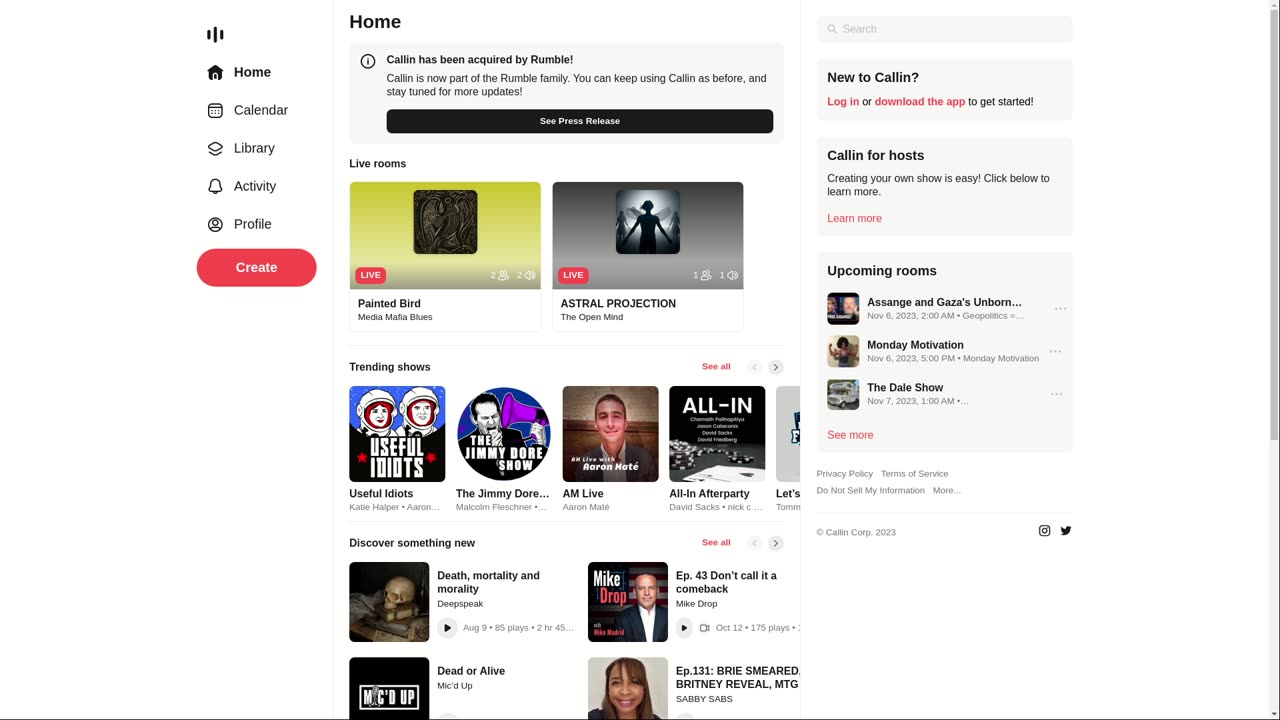The width and height of the screenshot is (1280, 720).
Task: Click video camera icon on Mike Drop episode
Action: [705, 628]
